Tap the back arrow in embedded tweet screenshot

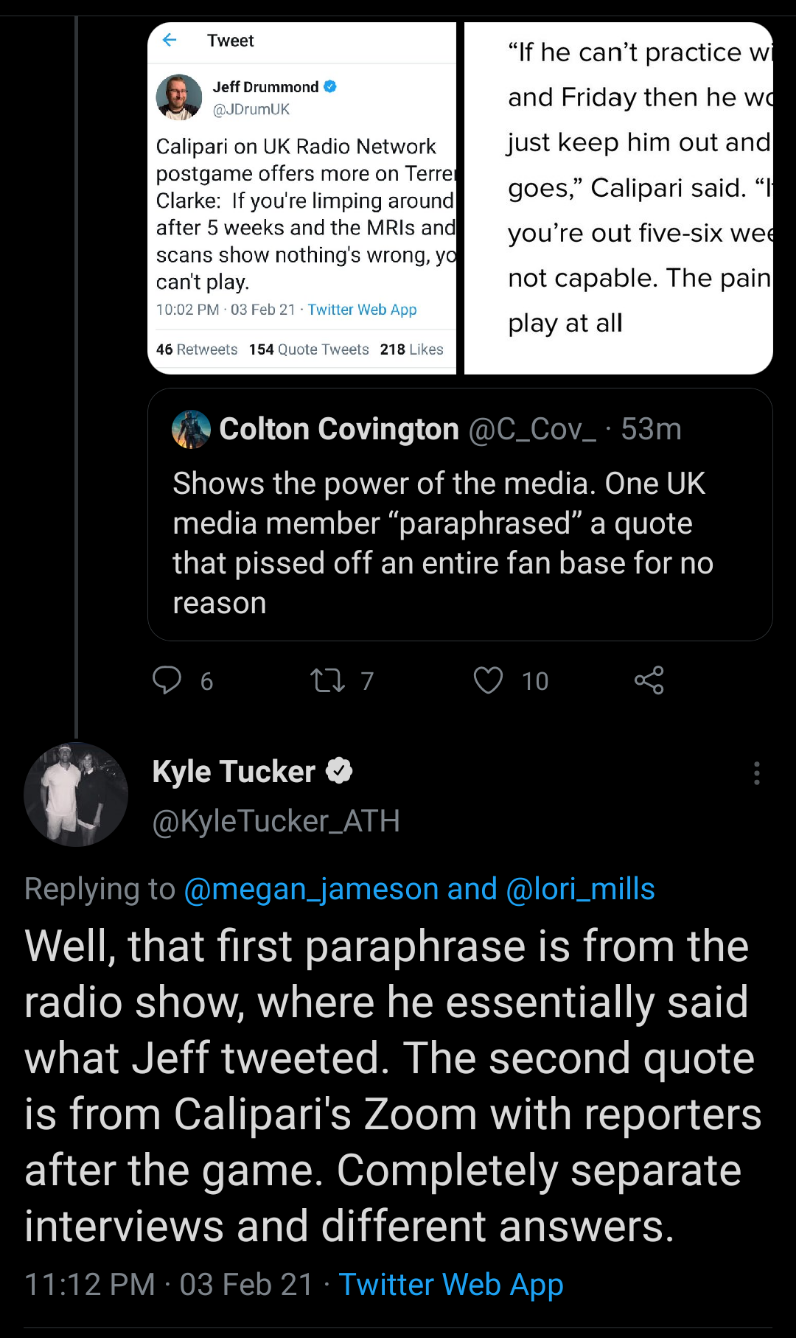(170, 40)
